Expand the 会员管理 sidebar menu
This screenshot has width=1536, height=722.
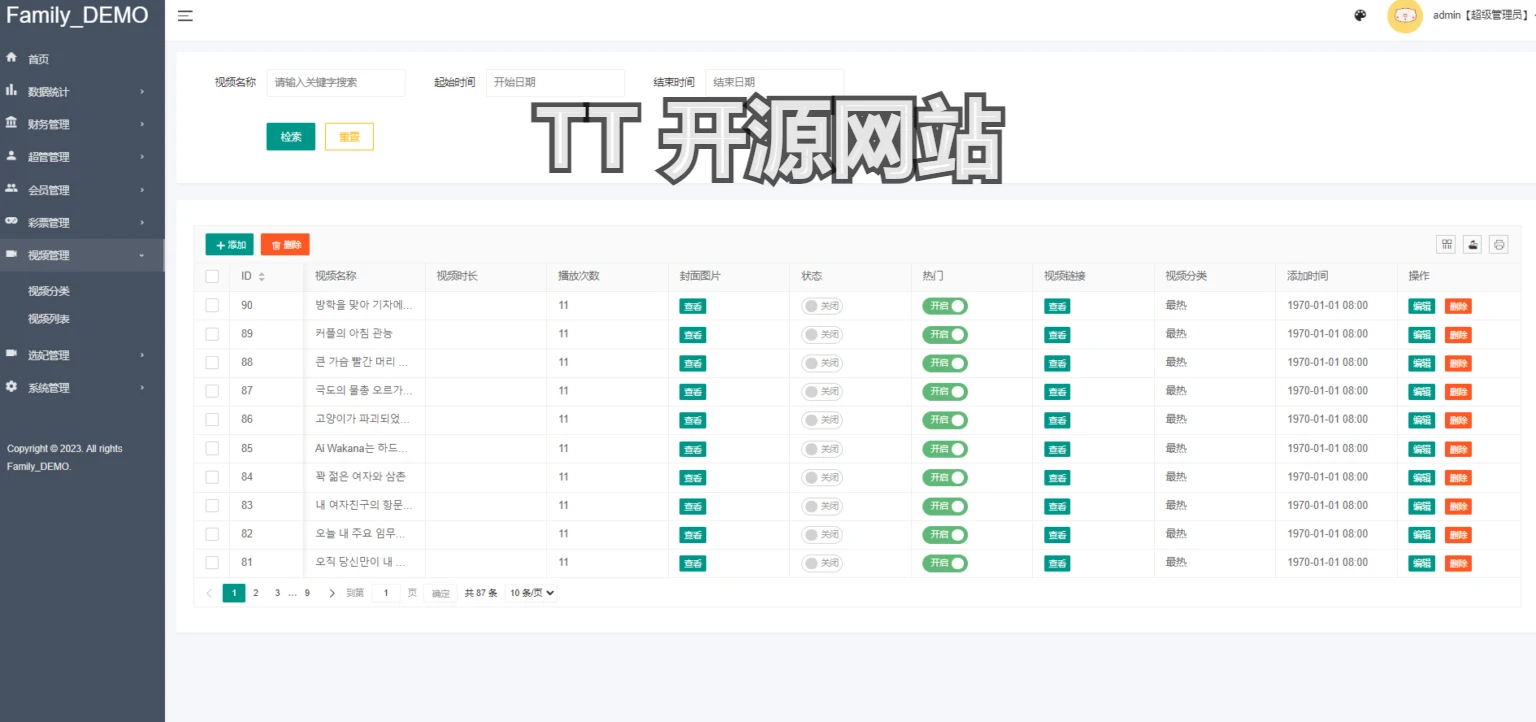tap(82, 190)
